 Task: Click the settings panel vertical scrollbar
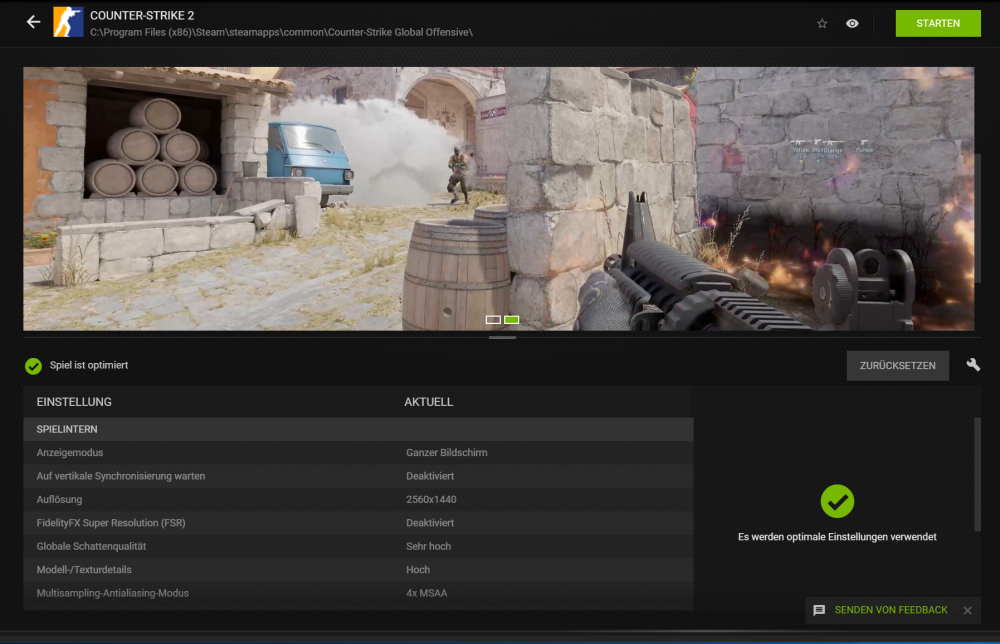click(x=977, y=475)
